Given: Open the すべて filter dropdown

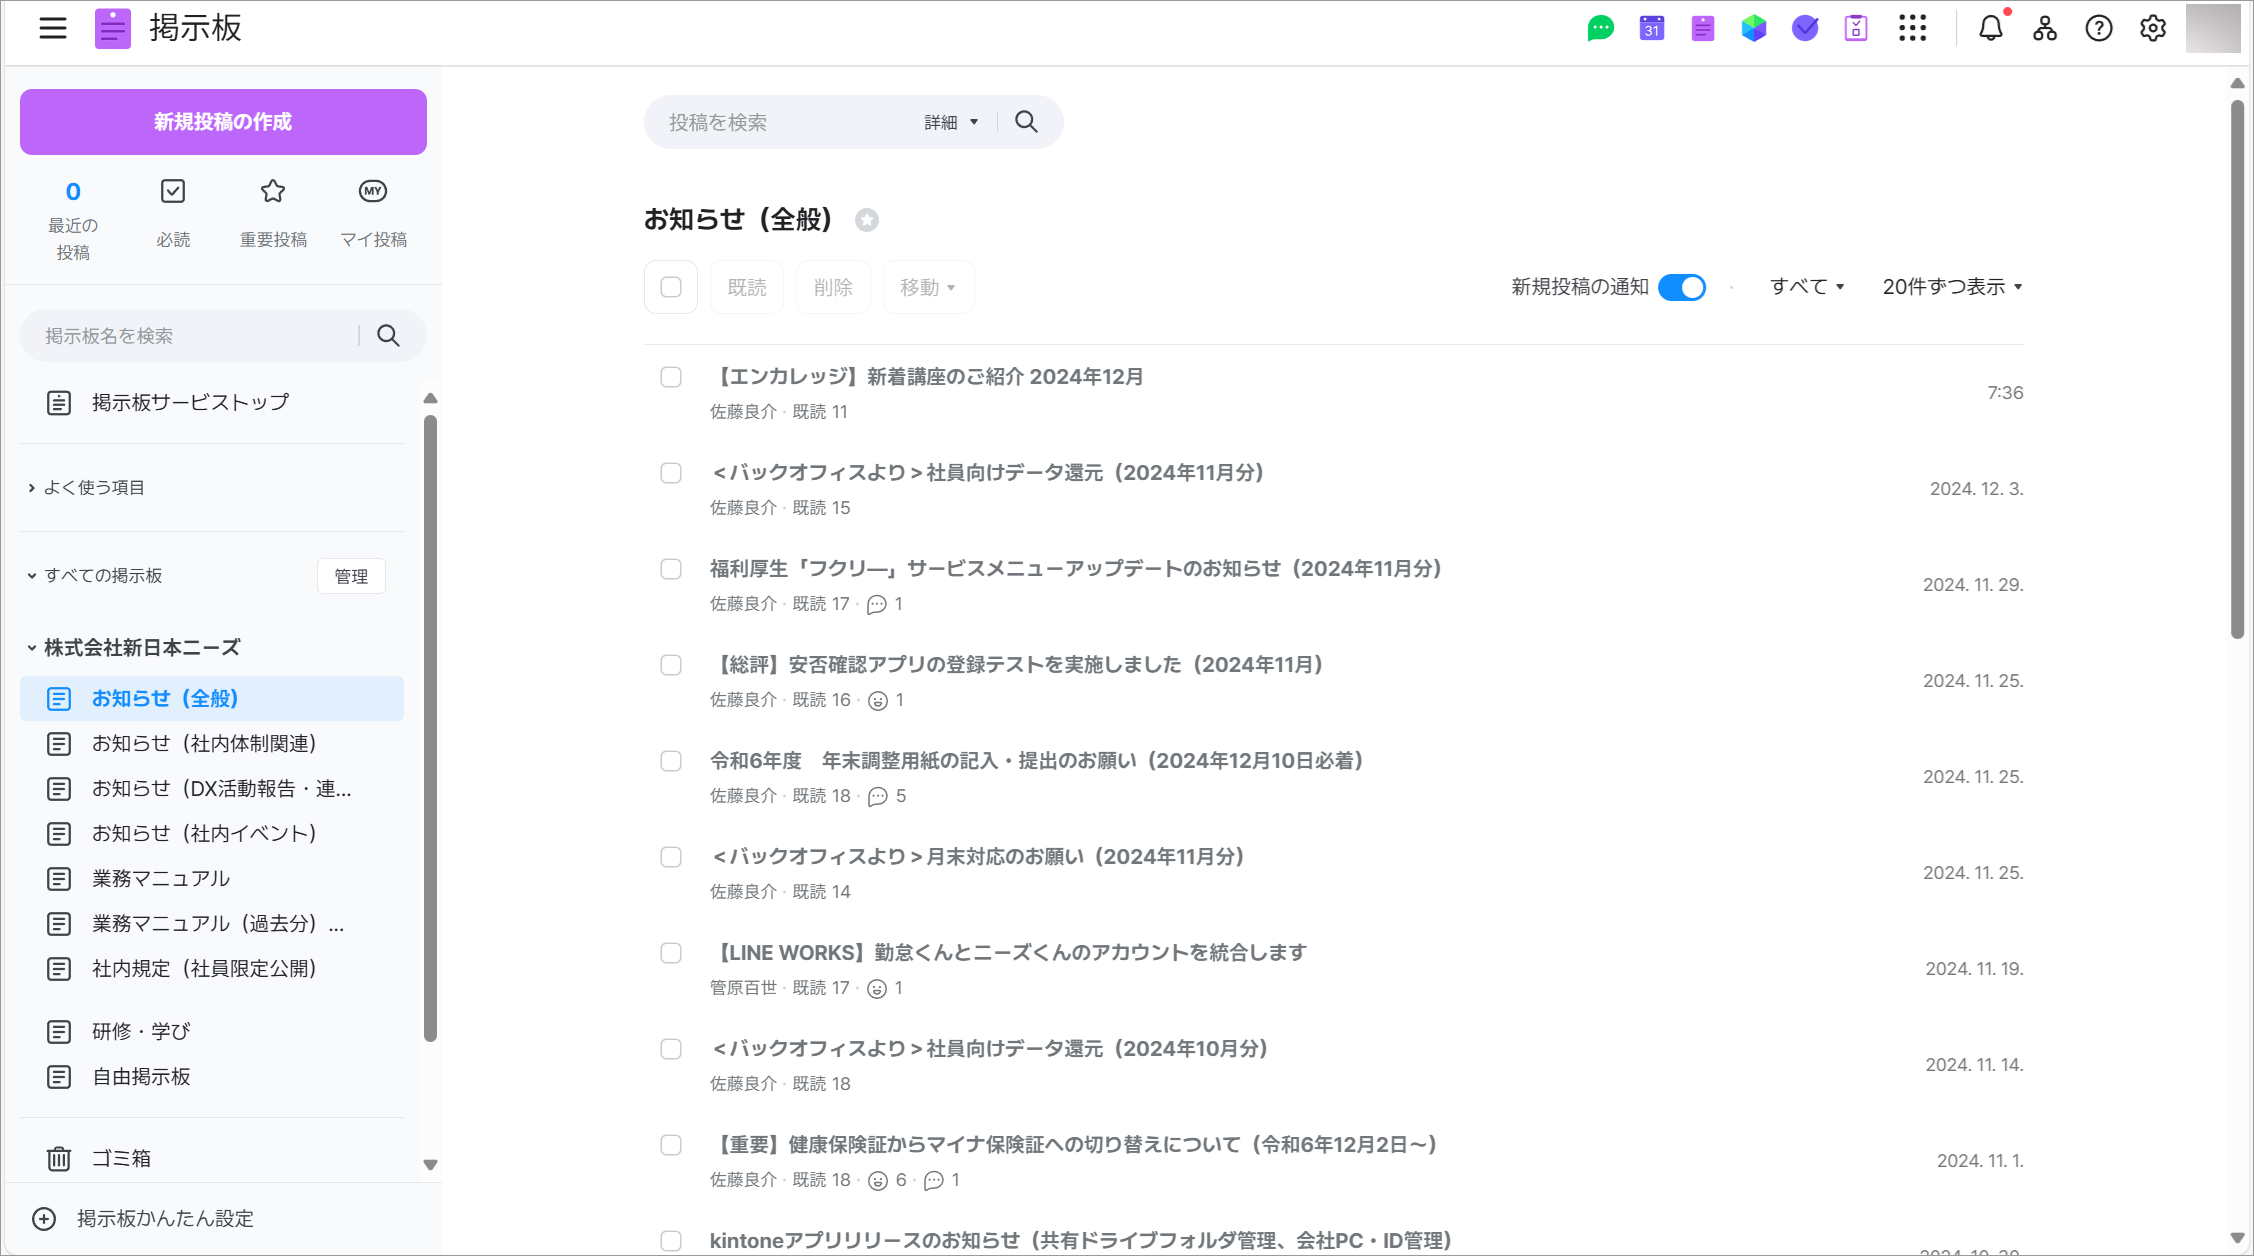Looking at the screenshot, I should point(1806,287).
